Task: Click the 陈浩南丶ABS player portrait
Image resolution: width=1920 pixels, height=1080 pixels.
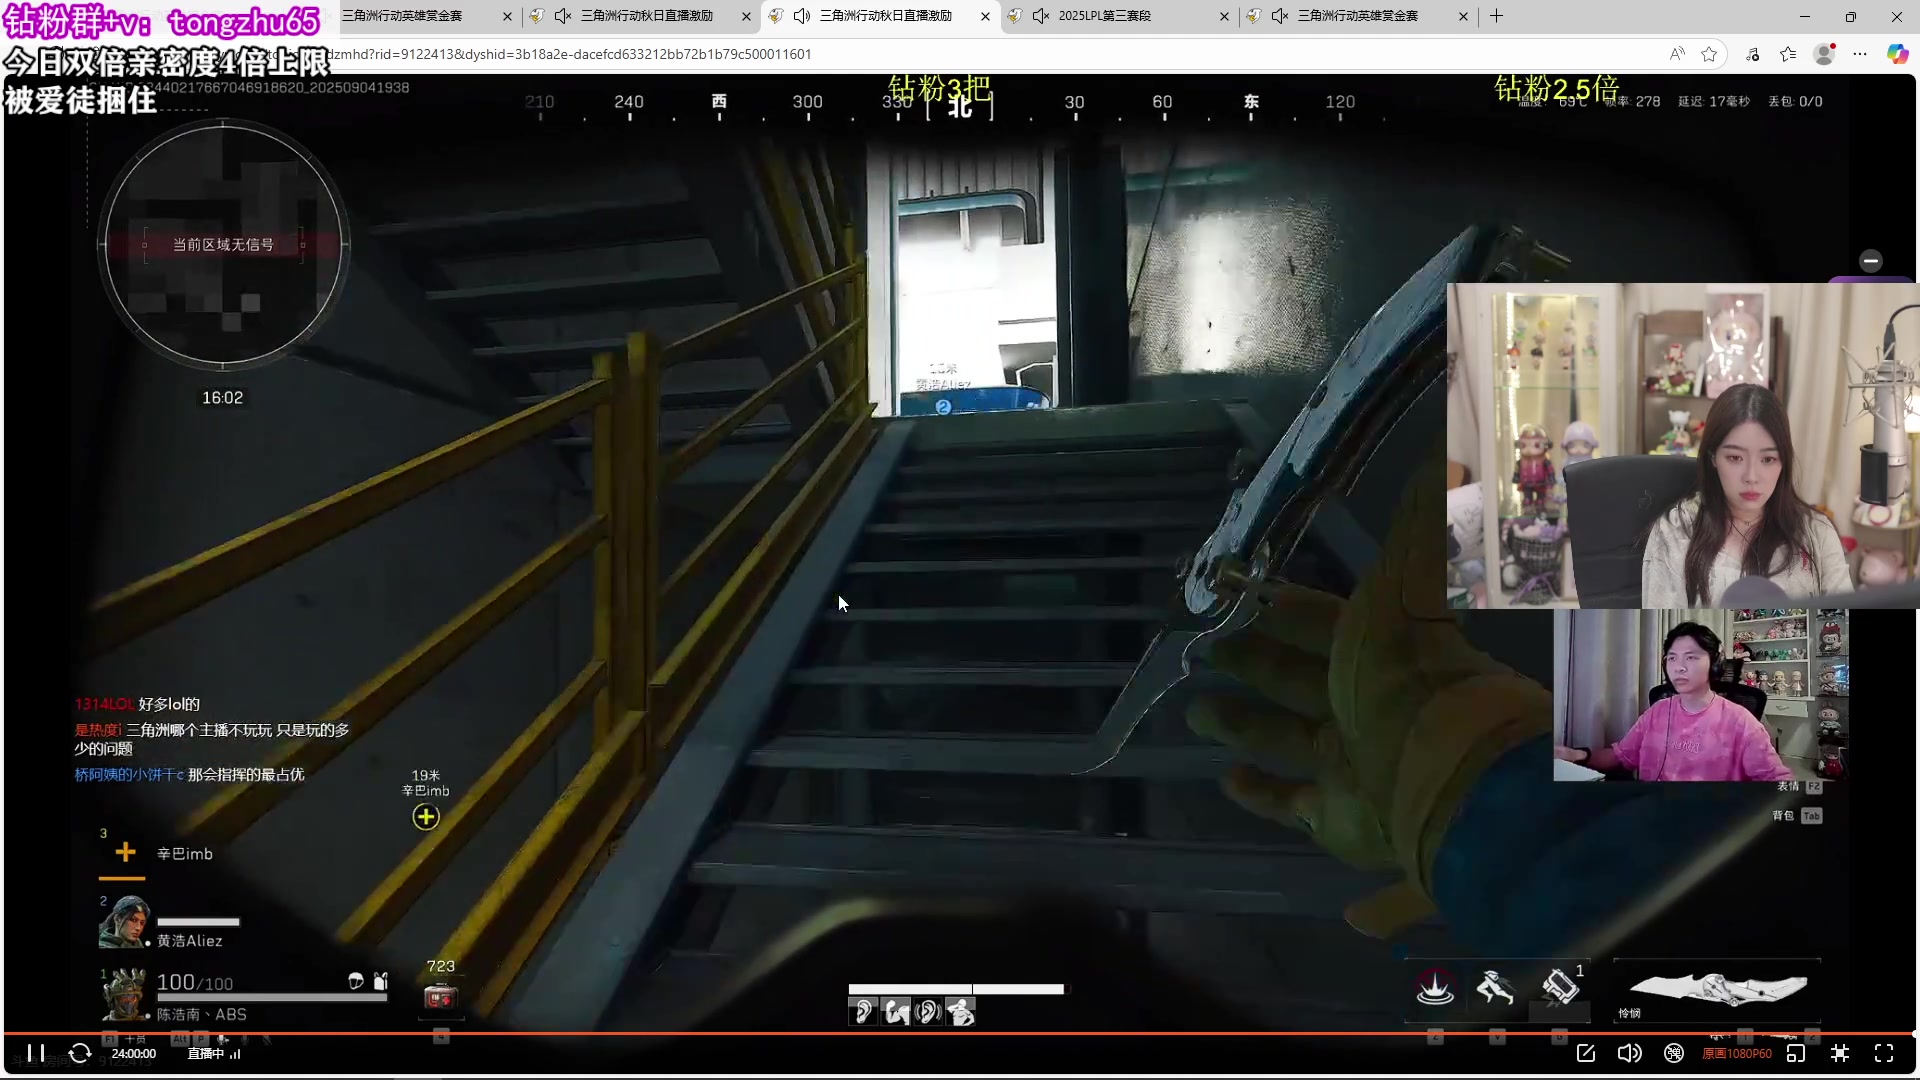Action: (x=124, y=994)
